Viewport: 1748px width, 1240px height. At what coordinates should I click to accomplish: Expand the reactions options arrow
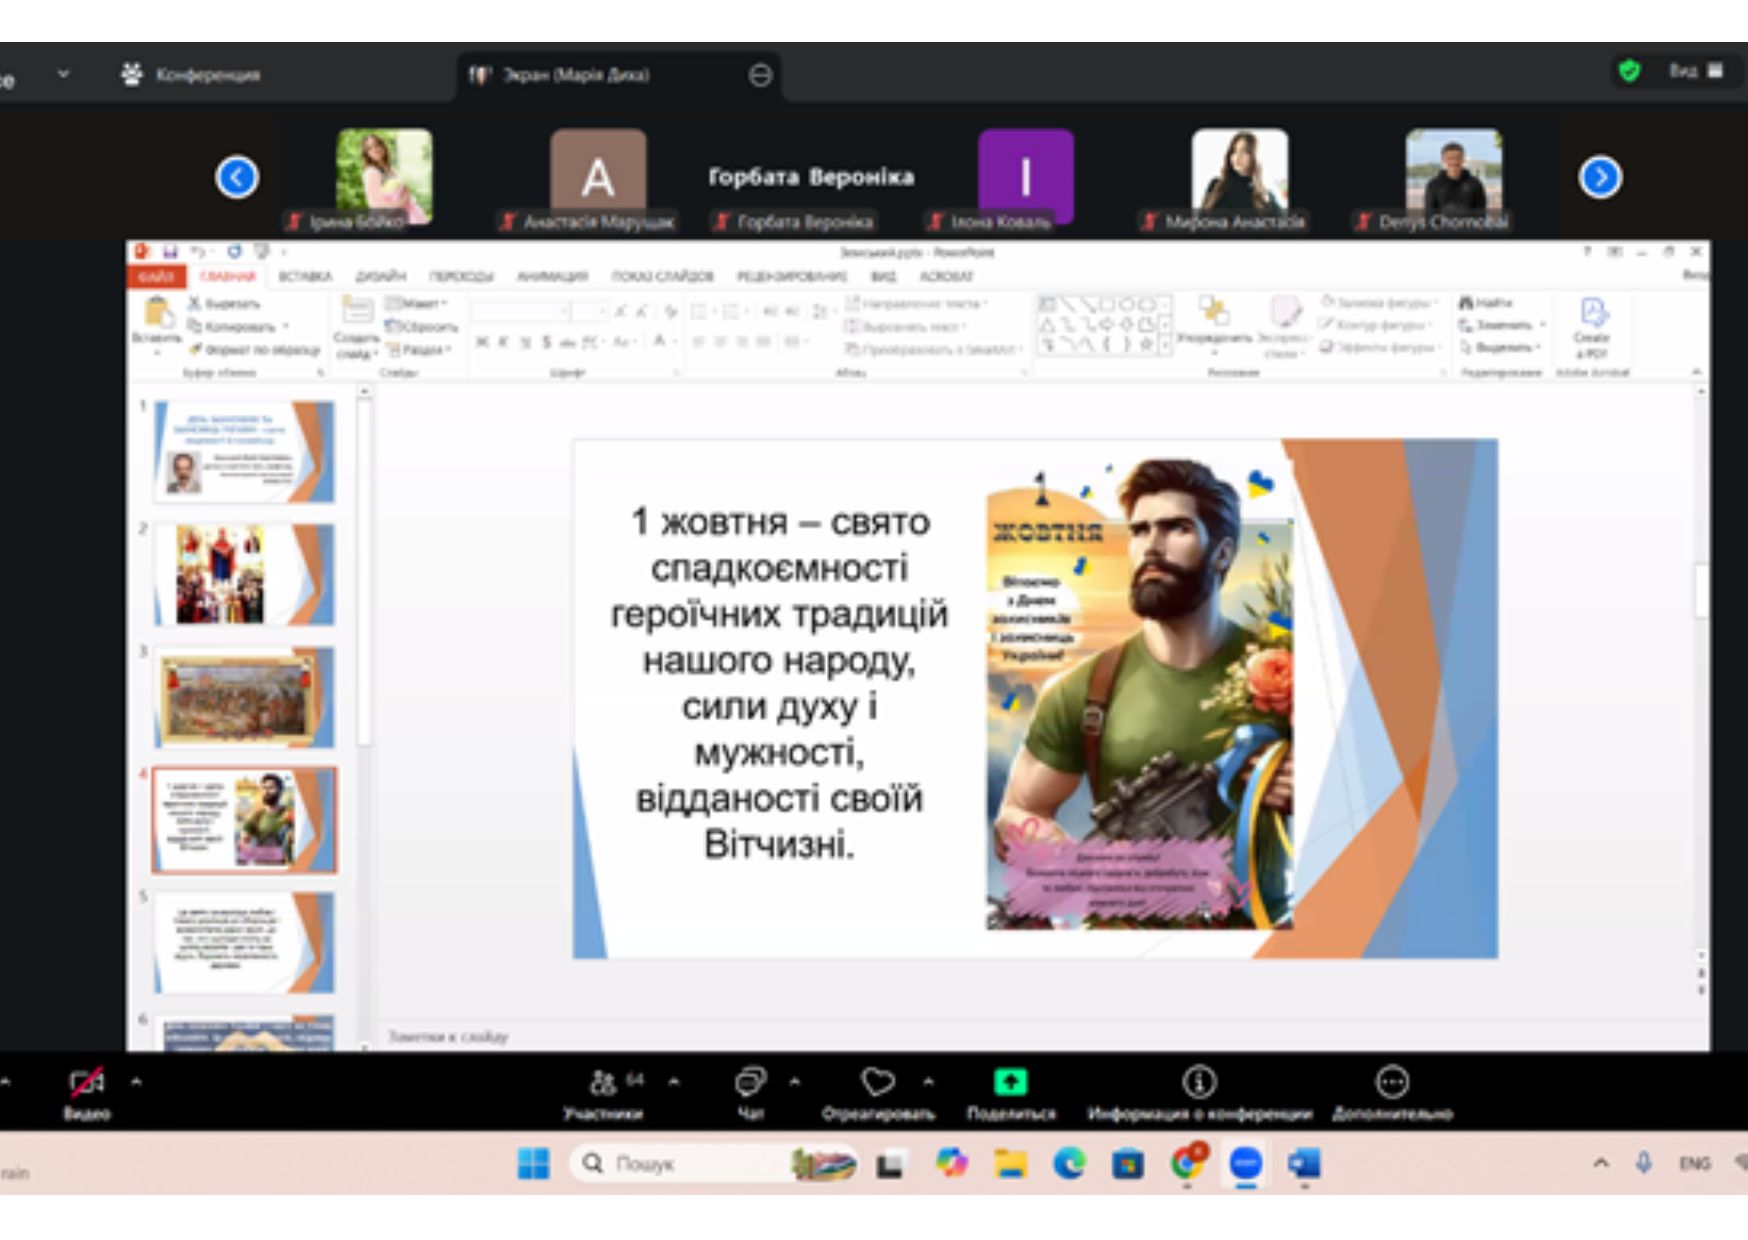tap(929, 1082)
